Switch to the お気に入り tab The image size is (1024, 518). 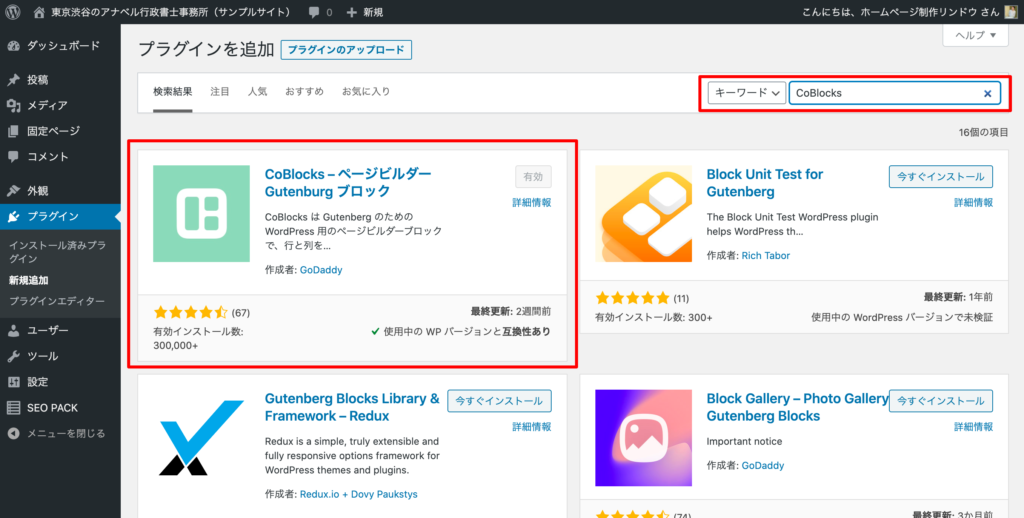click(x=366, y=91)
